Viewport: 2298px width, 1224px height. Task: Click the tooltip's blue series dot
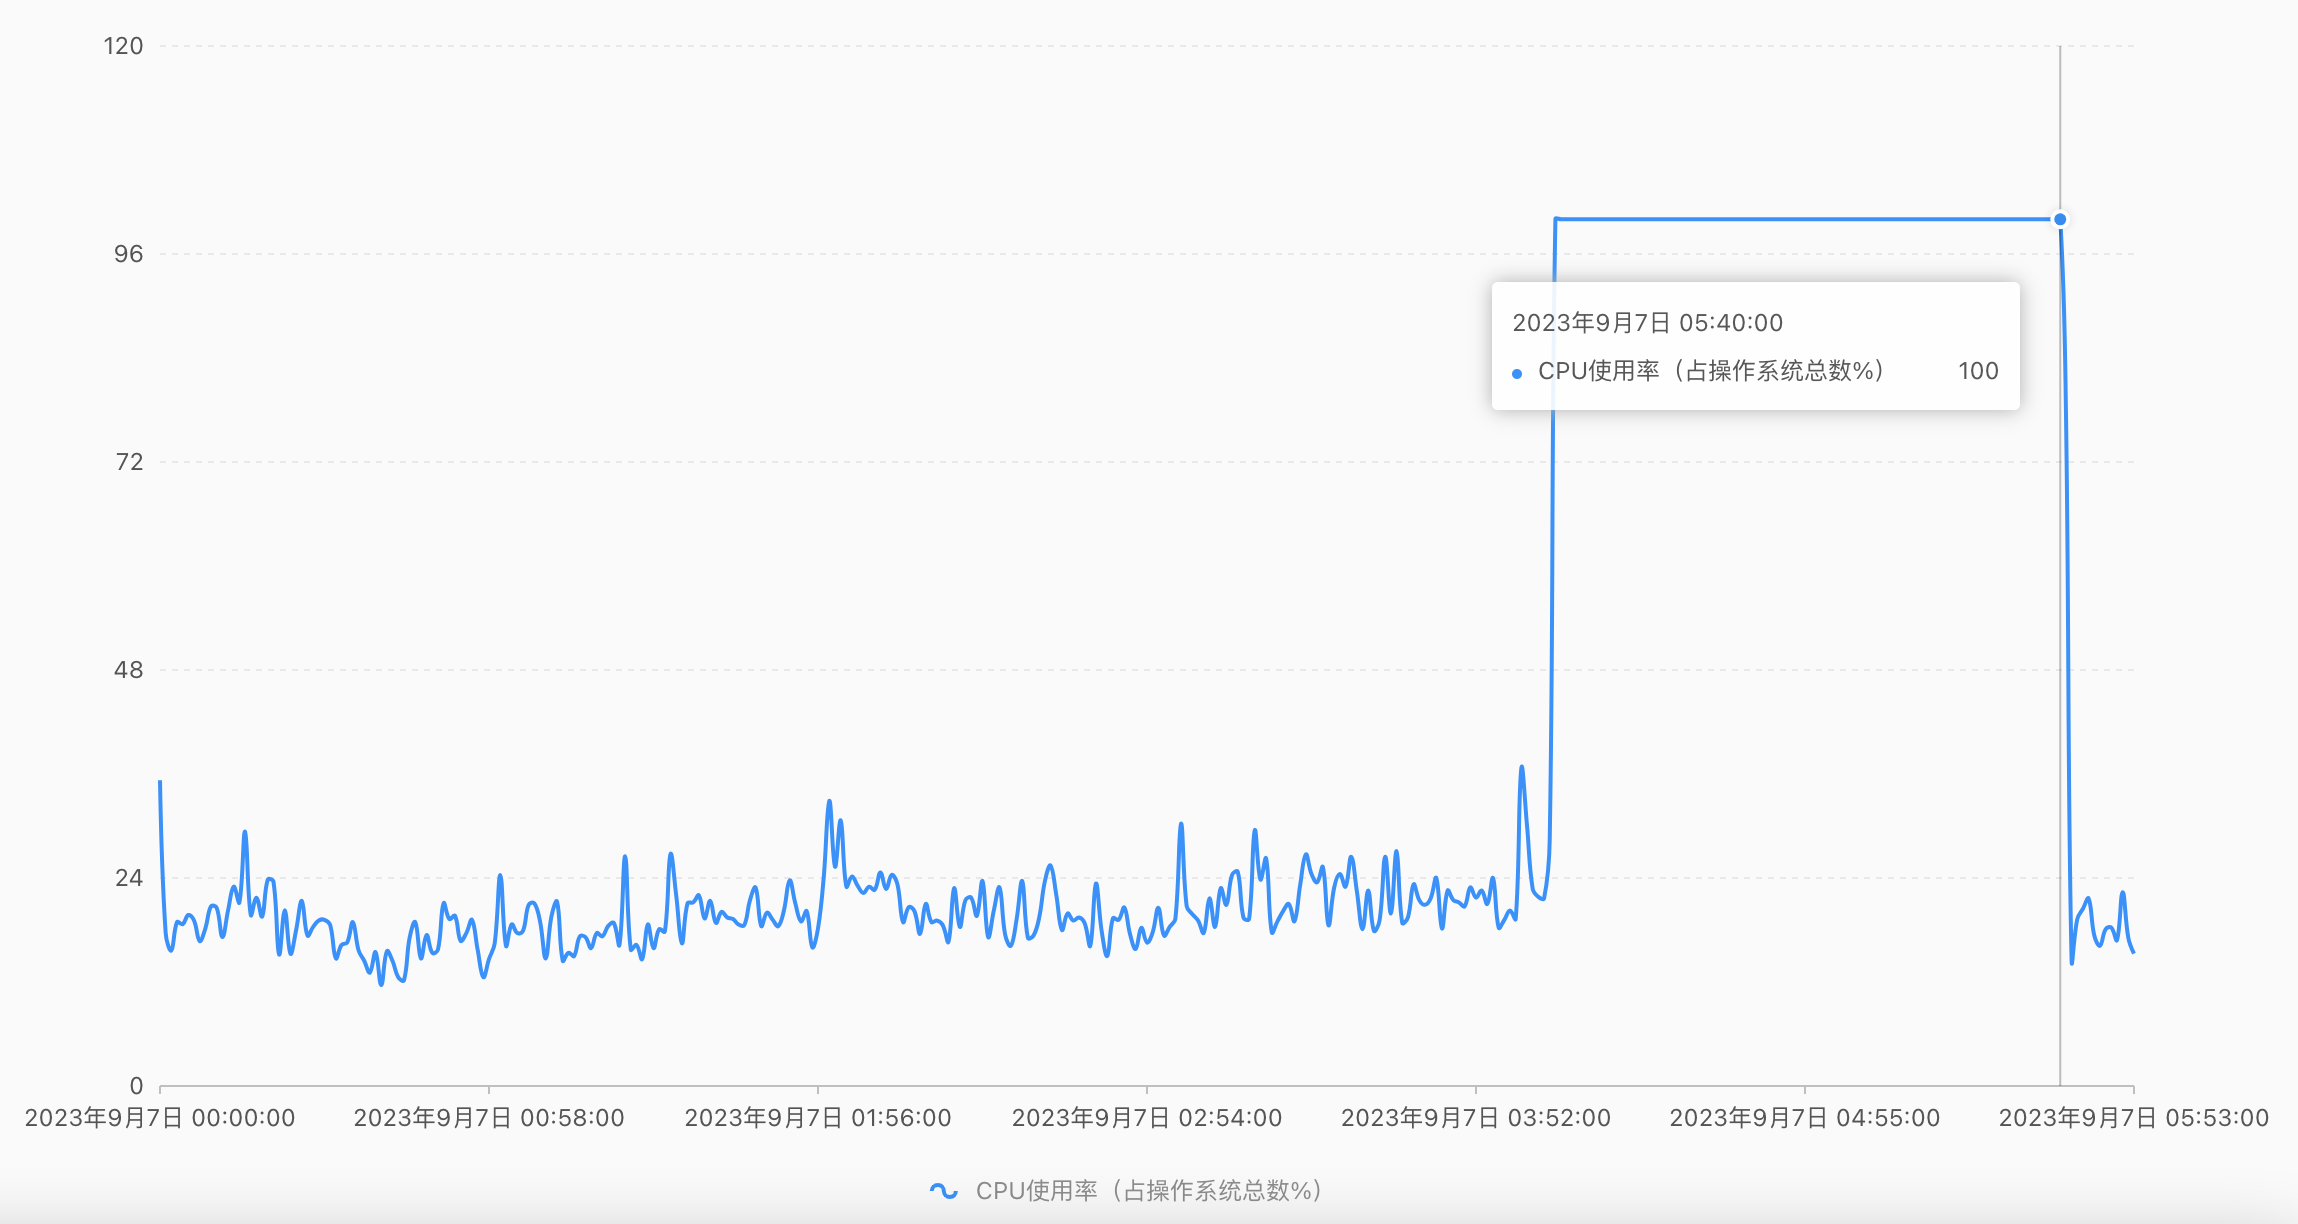click(1517, 373)
